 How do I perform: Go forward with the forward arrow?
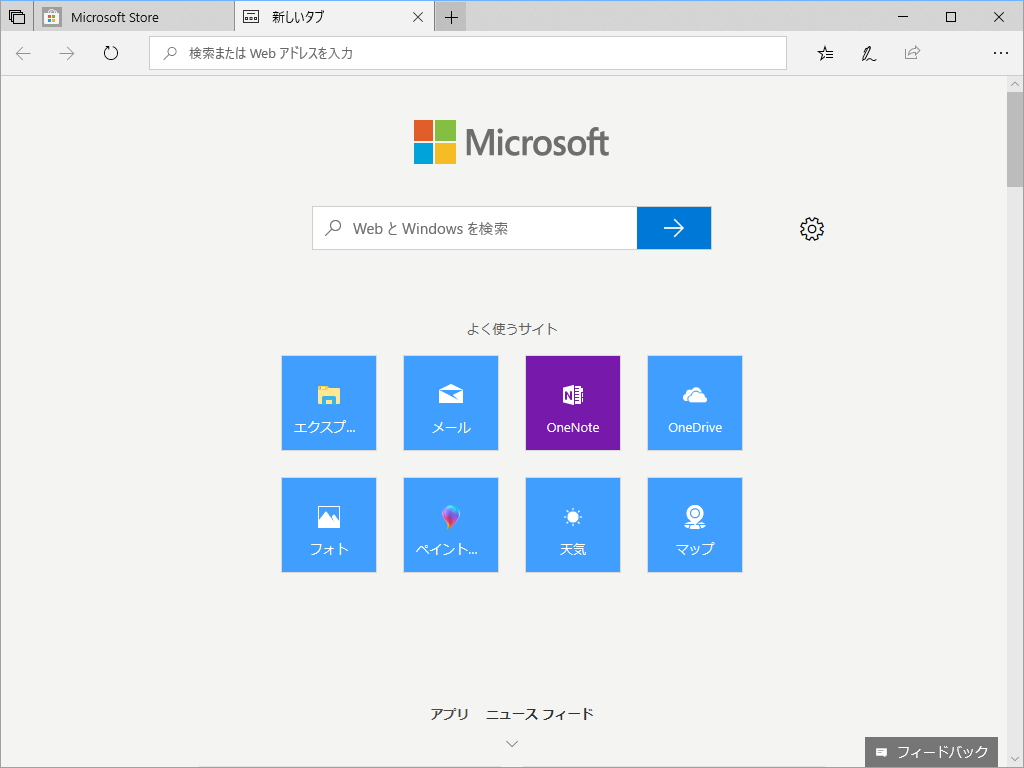(x=67, y=54)
